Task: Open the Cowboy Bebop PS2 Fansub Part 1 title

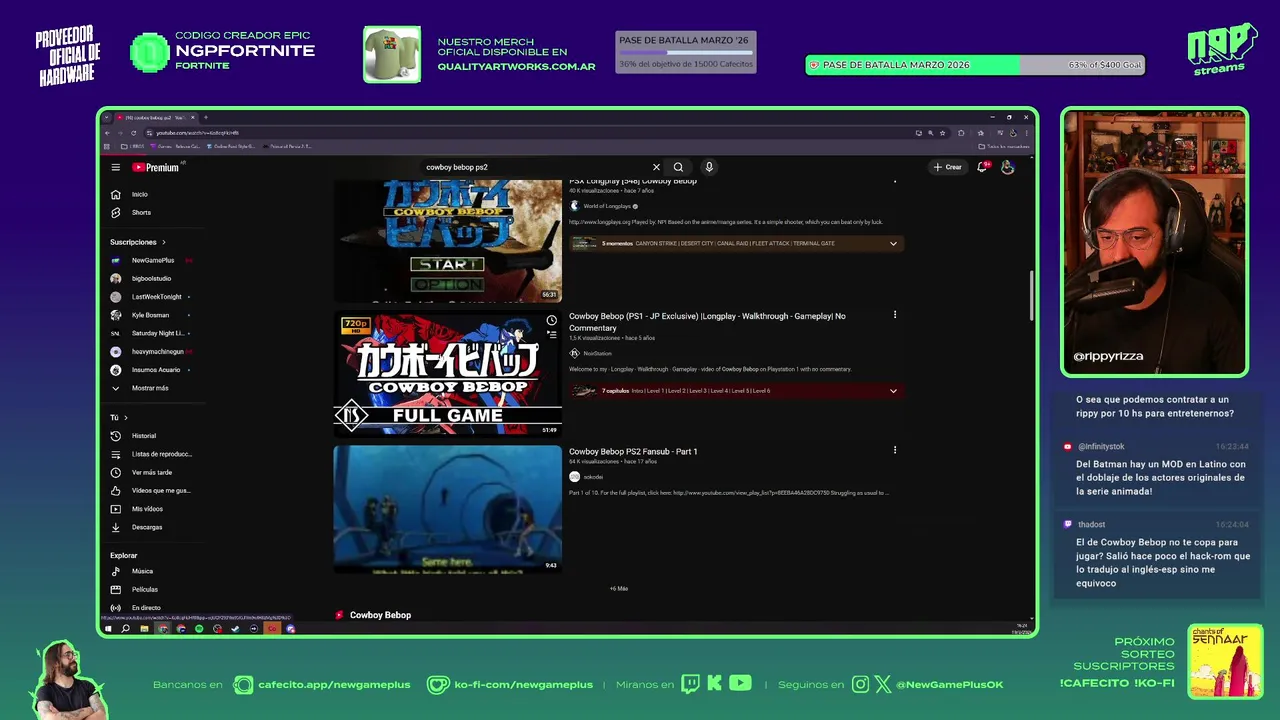Action: (633, 451)
